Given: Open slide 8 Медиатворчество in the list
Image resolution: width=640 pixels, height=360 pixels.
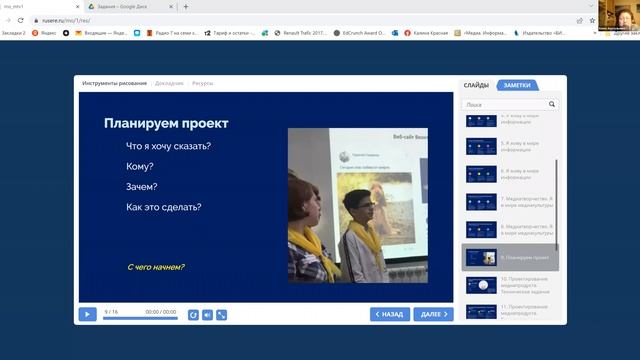Looking at the screenshot, I should point(510,230).
